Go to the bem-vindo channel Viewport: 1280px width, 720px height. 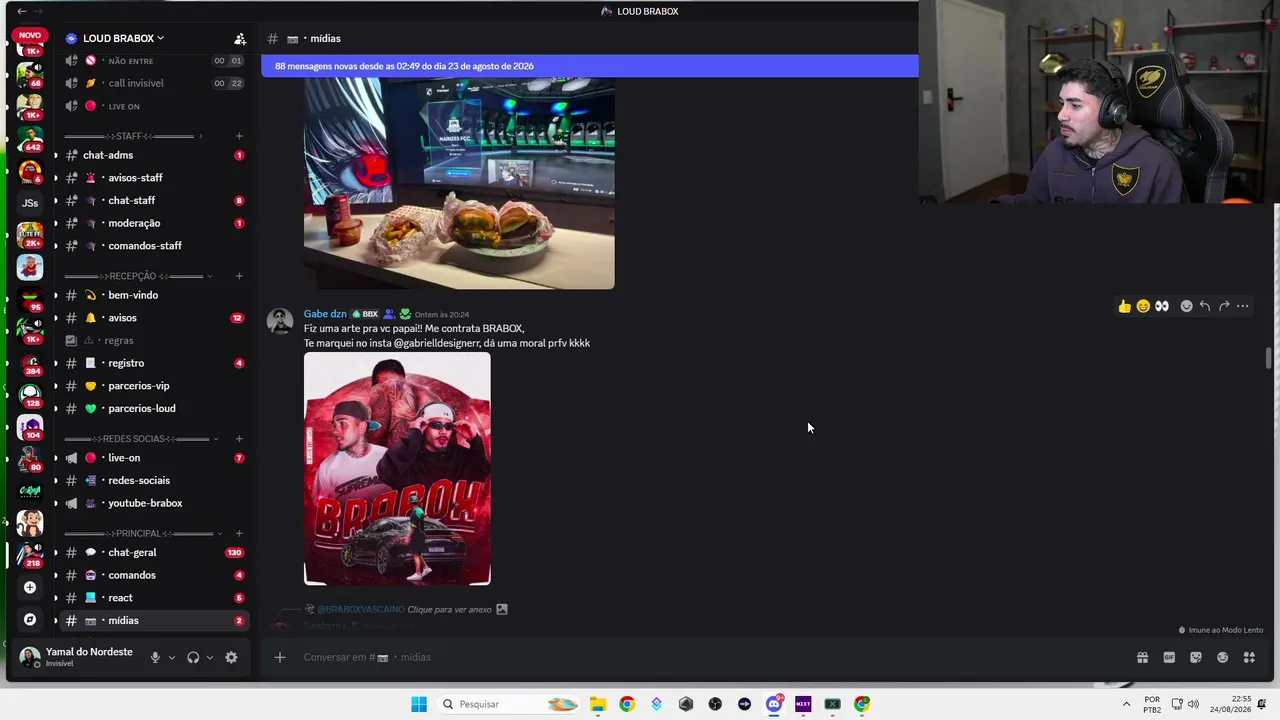[154, 295]
